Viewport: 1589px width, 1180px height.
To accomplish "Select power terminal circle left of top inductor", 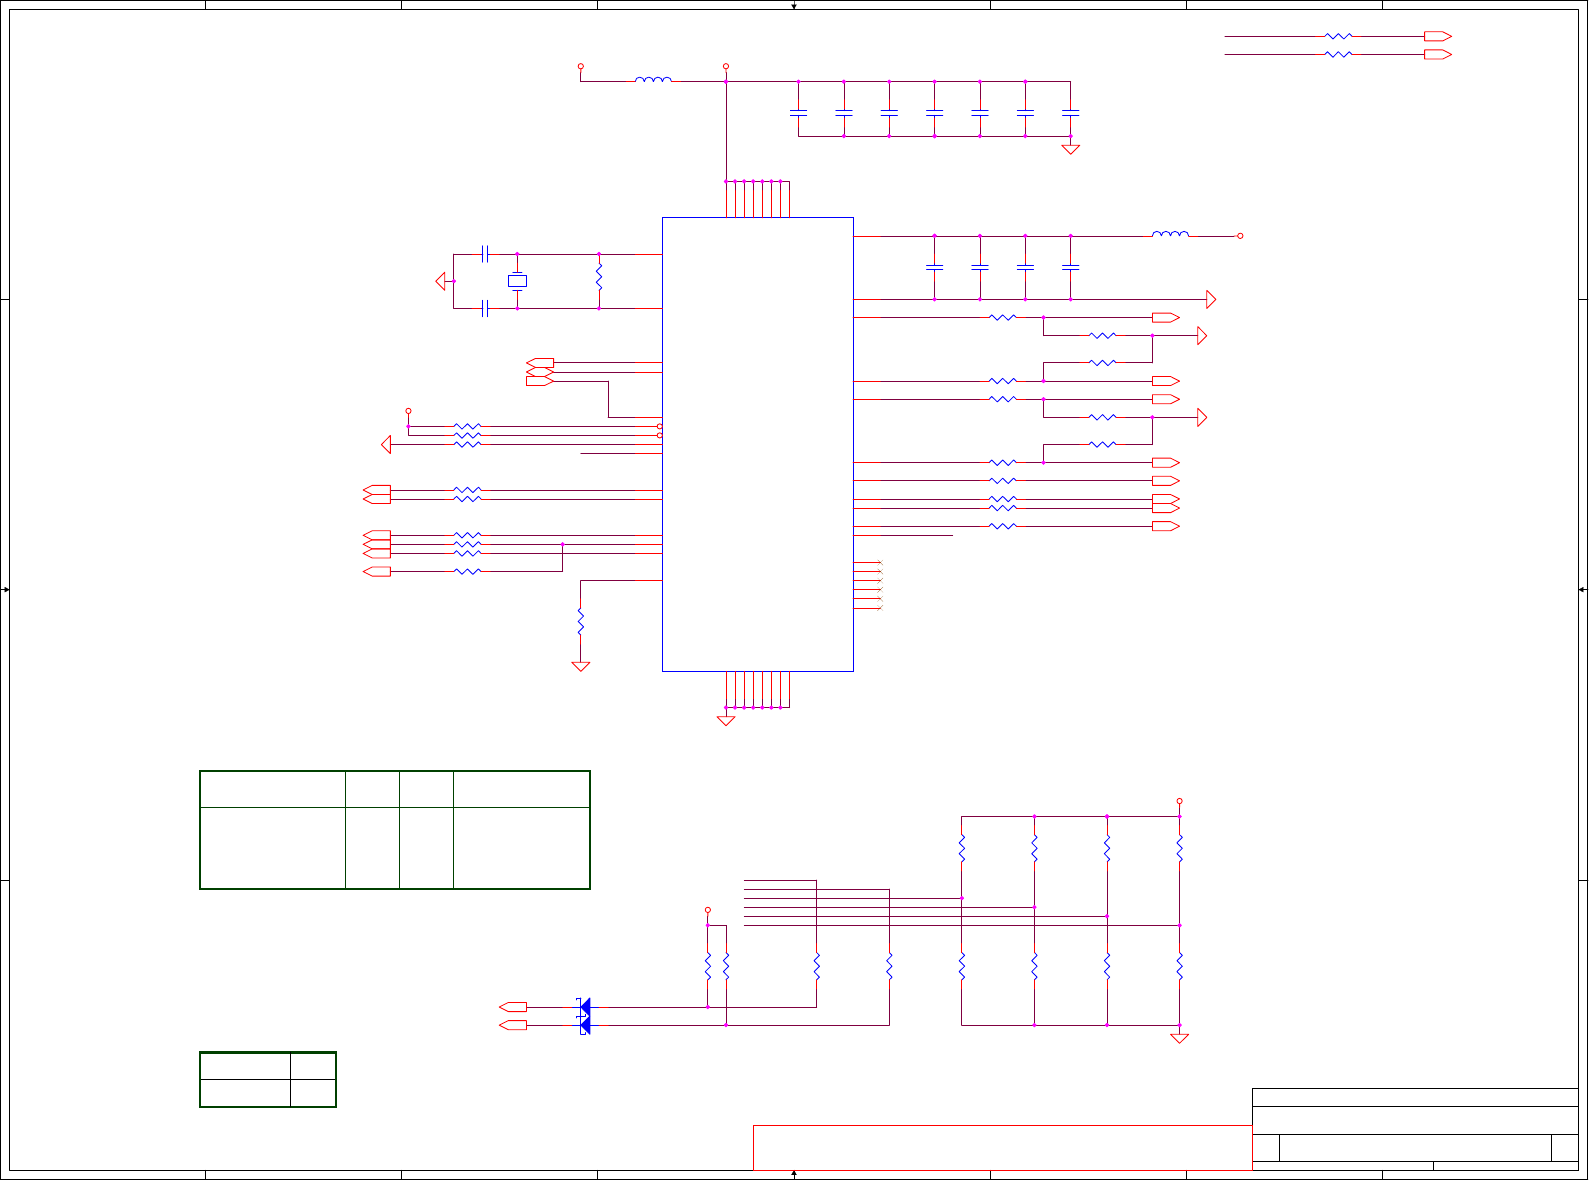I will point(580,67).
